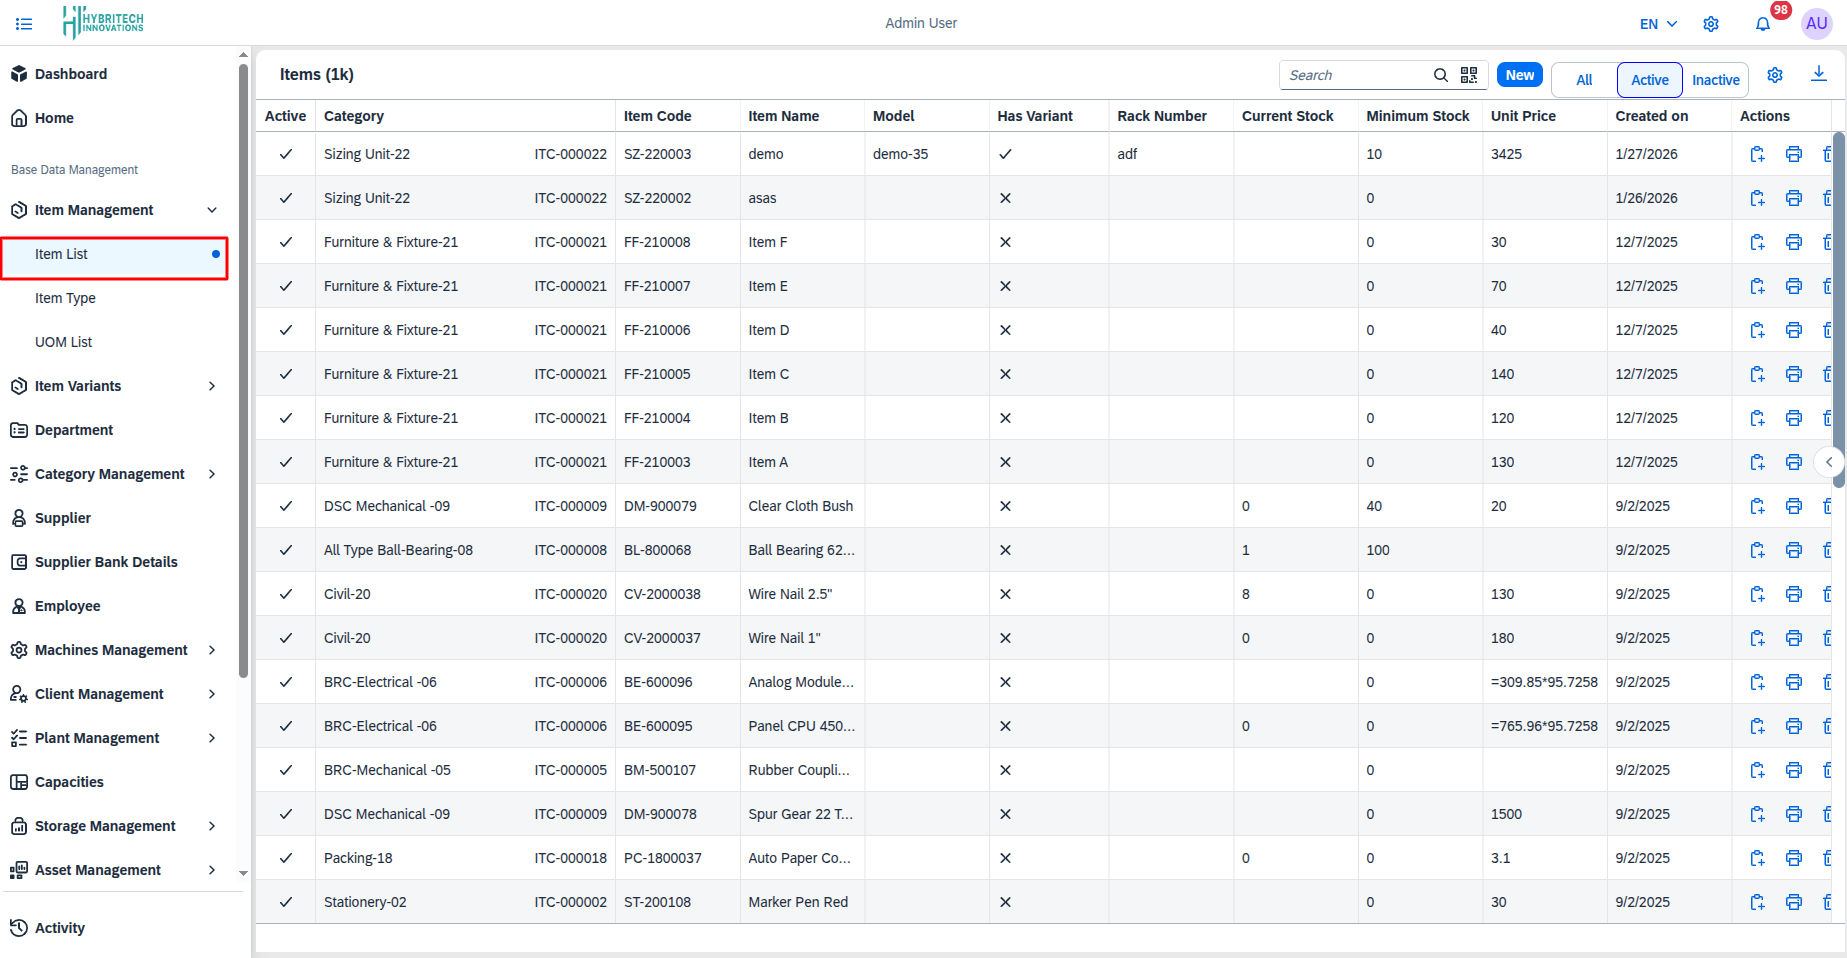Open the EN language dropdown

pos(1654,23)
